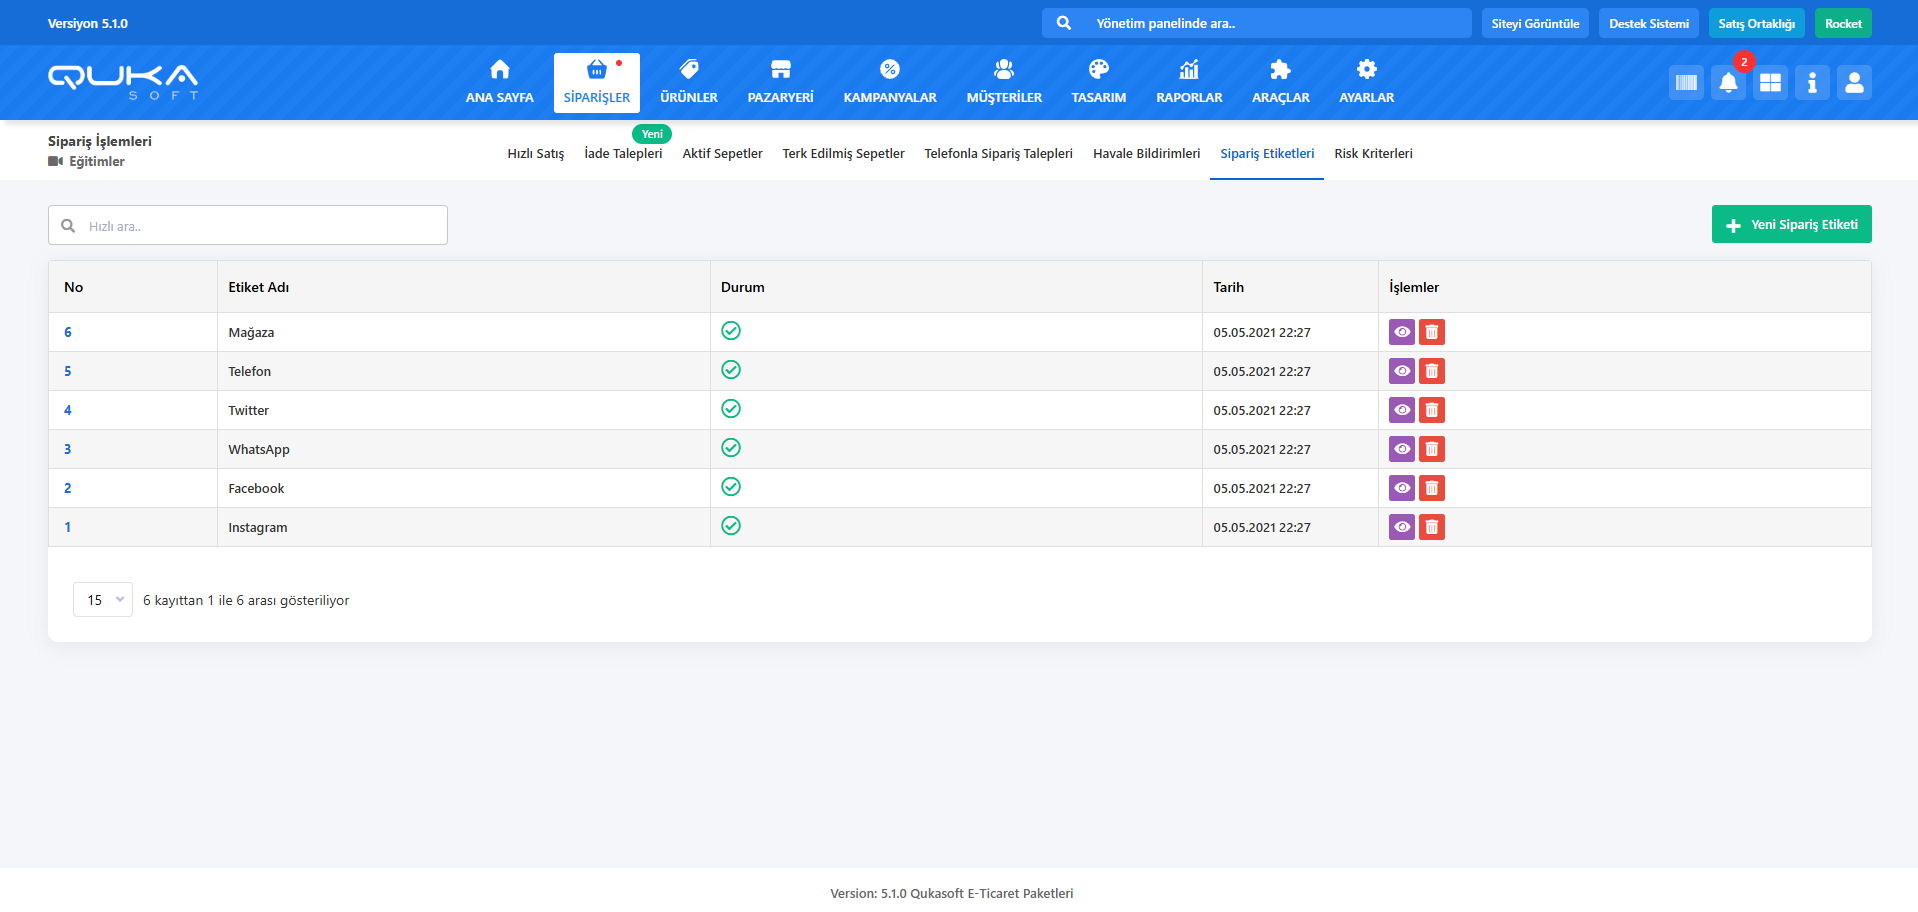The width and height of the screenshot is (1918, 912).
Task: Open the user profile icon
Action: (1854, 83)
